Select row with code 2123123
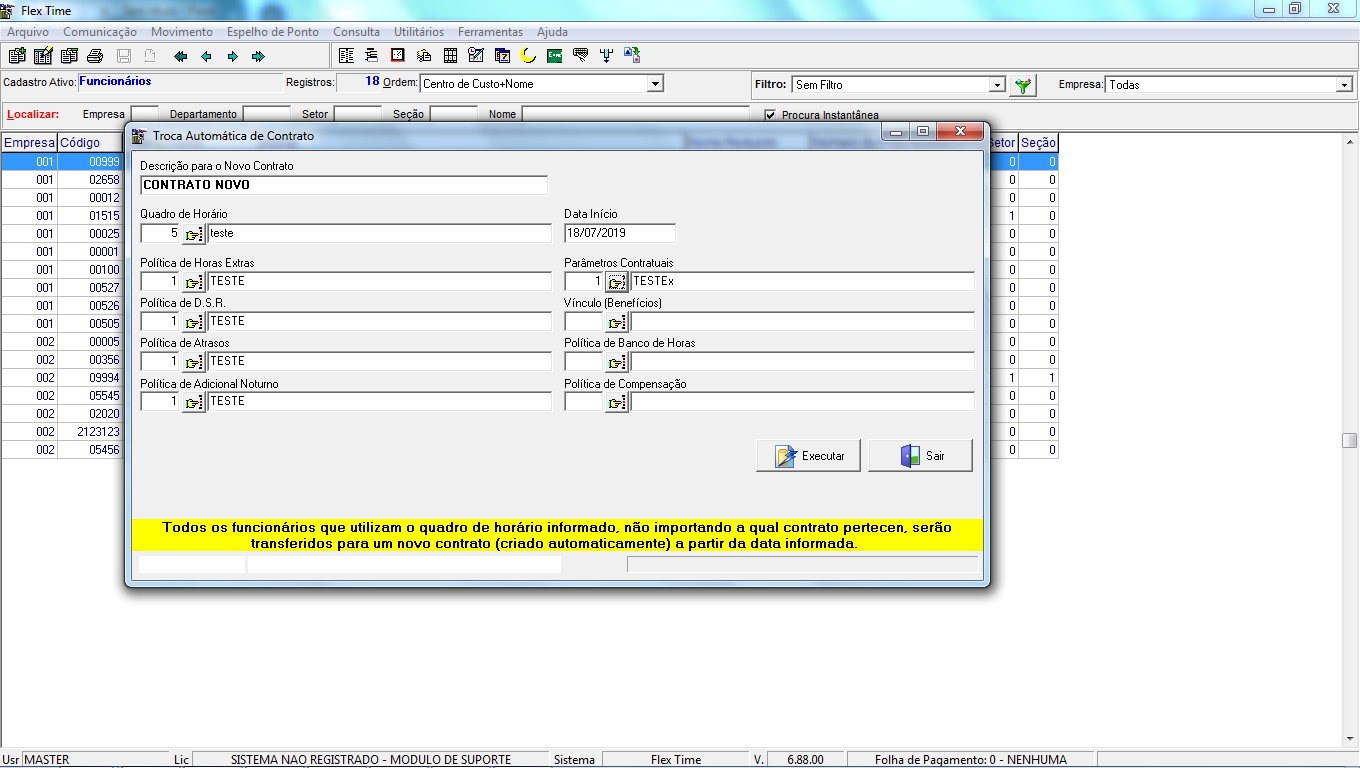 click(61, 432)
